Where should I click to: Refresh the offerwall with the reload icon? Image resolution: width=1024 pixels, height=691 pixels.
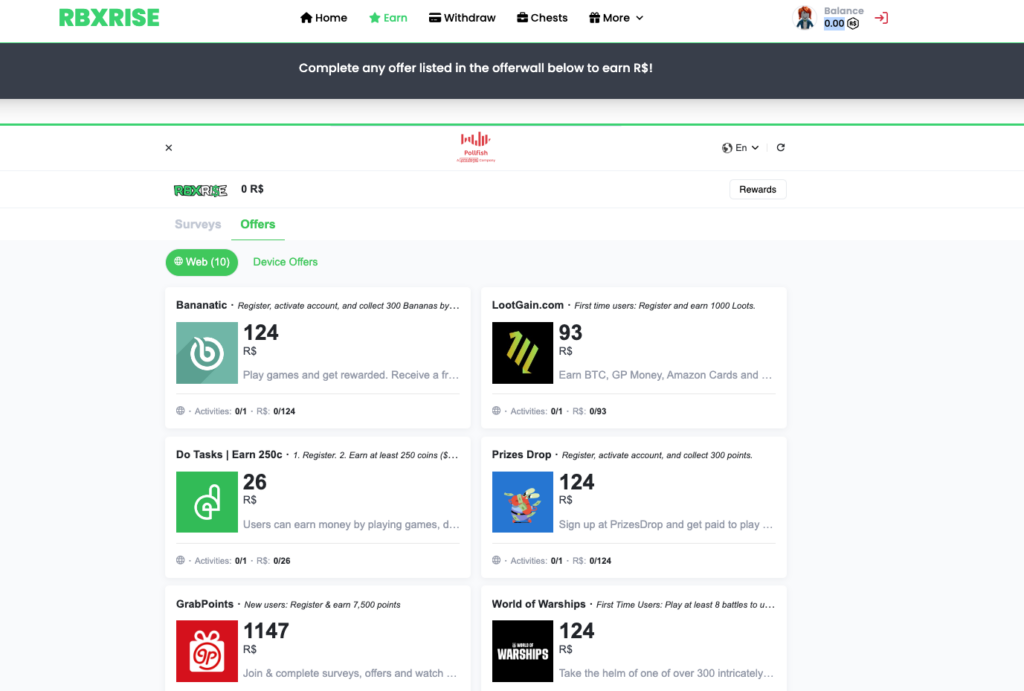(780, 148)
